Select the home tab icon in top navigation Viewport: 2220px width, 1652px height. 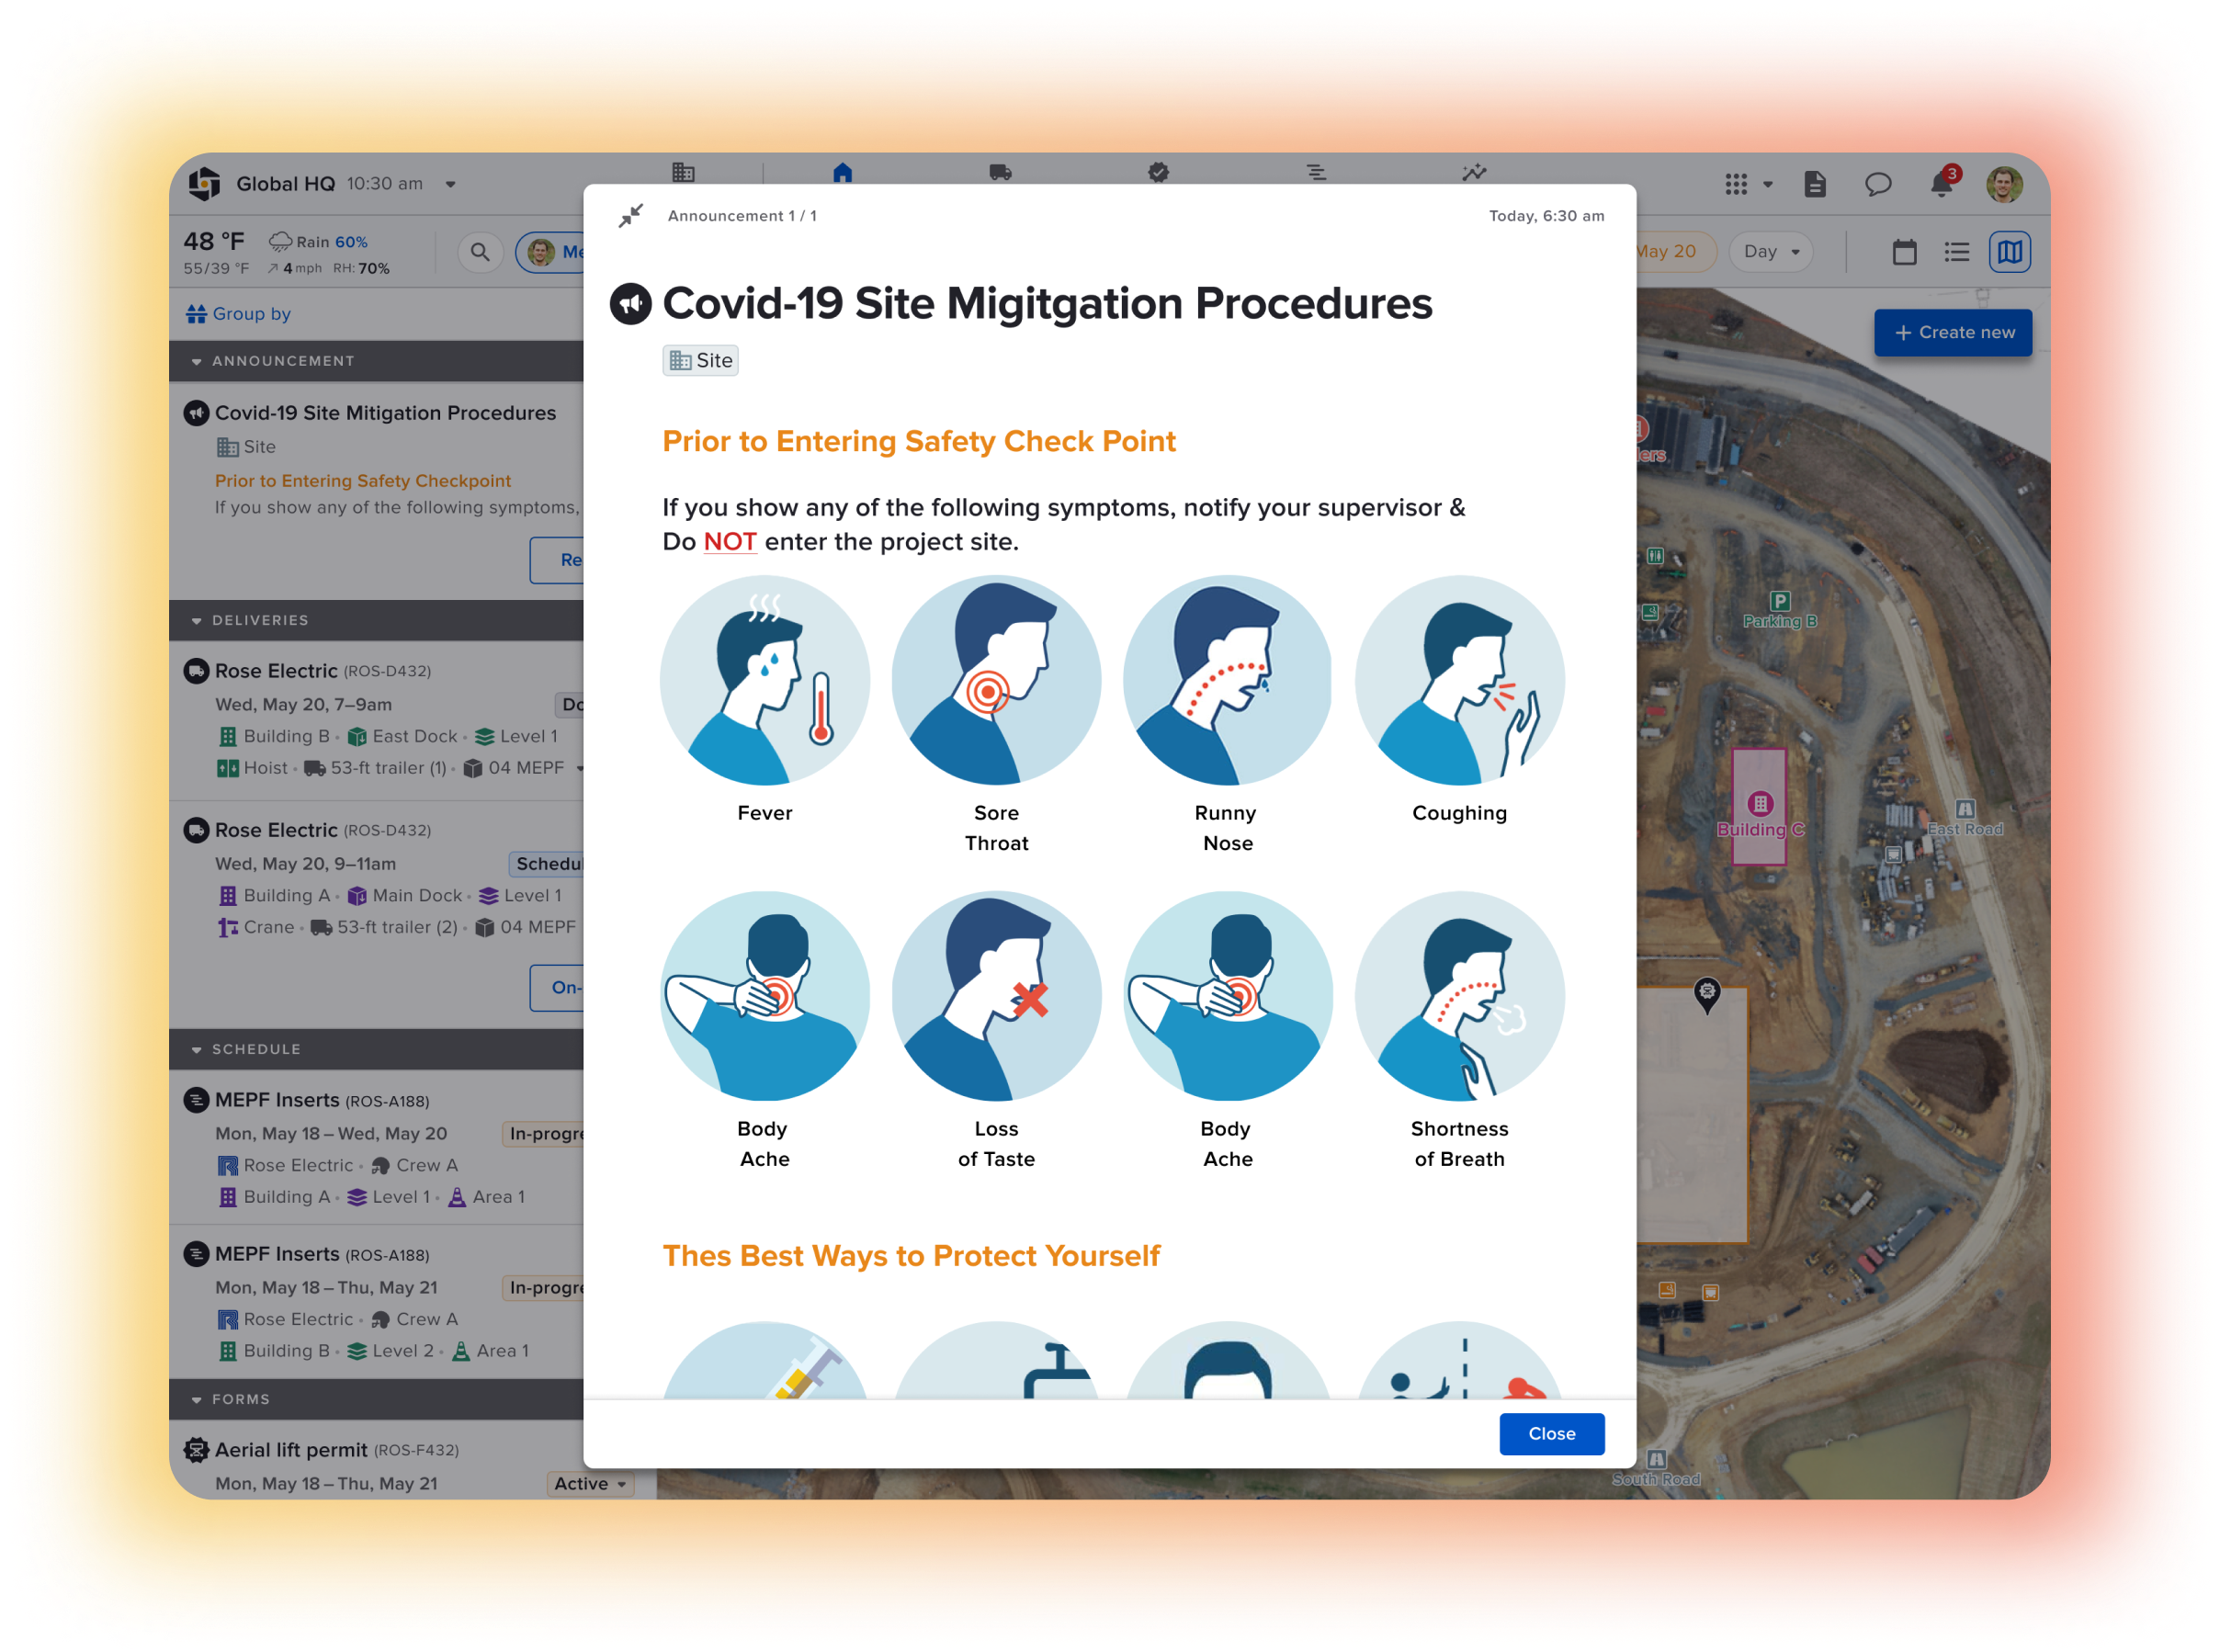point(842,172)
